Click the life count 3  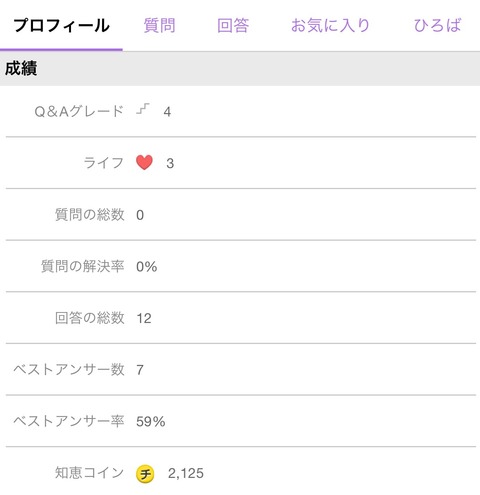point(170,163)
